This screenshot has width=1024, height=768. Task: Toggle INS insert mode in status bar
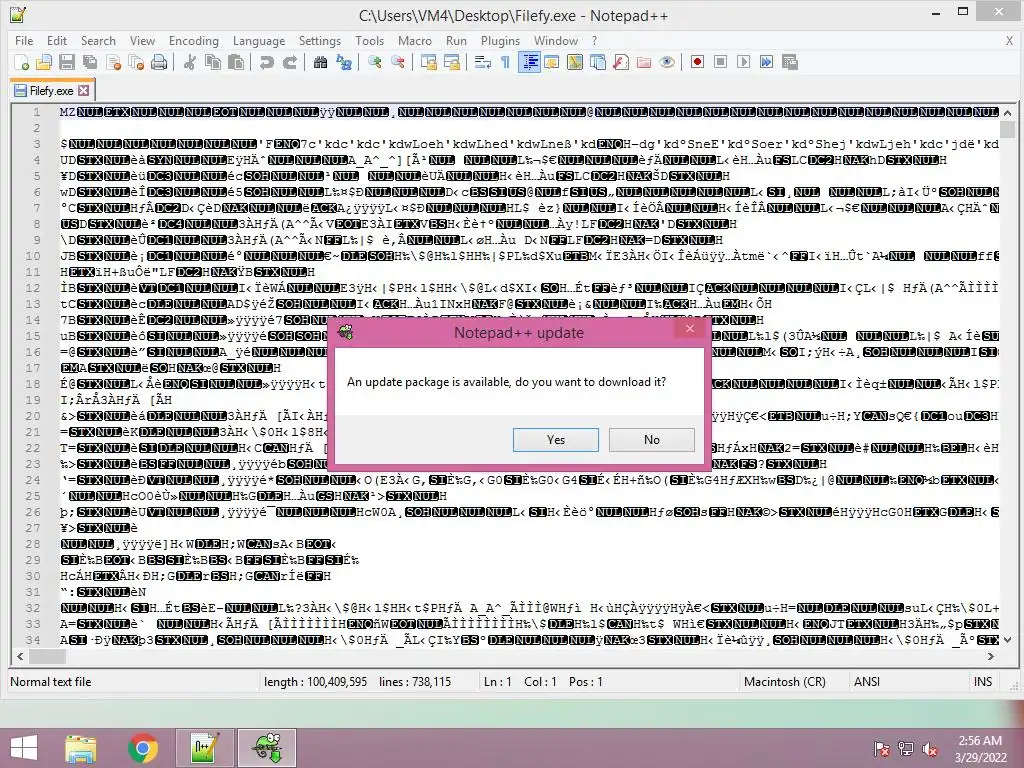pos(982,682)
